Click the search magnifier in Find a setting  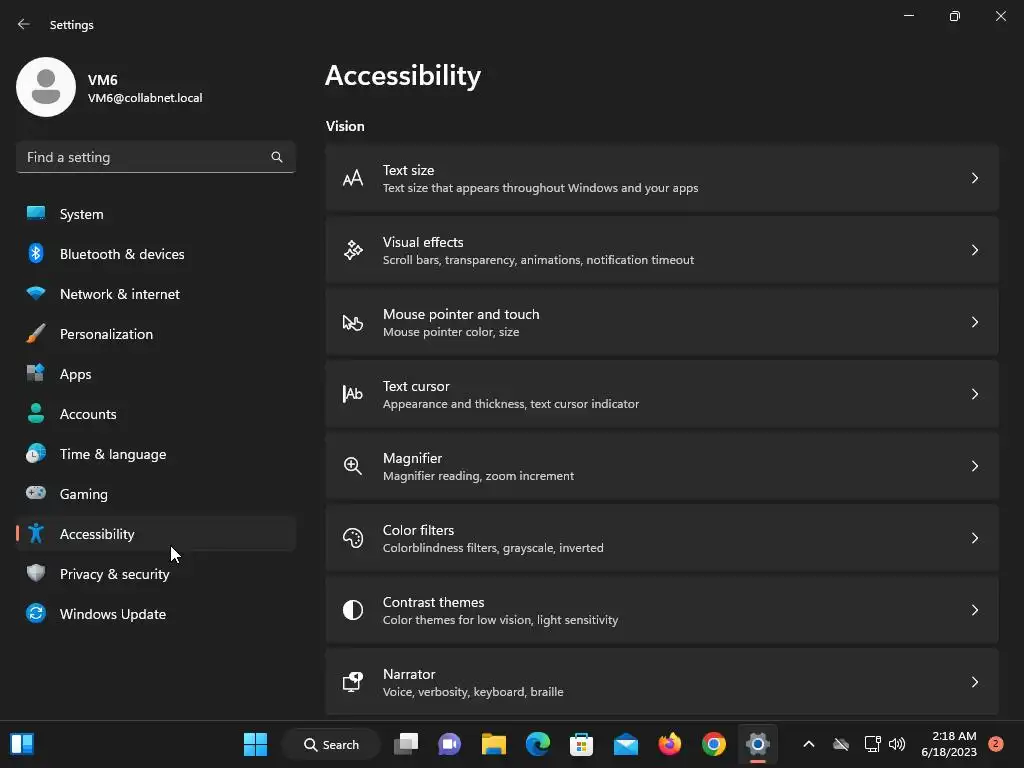277,157
